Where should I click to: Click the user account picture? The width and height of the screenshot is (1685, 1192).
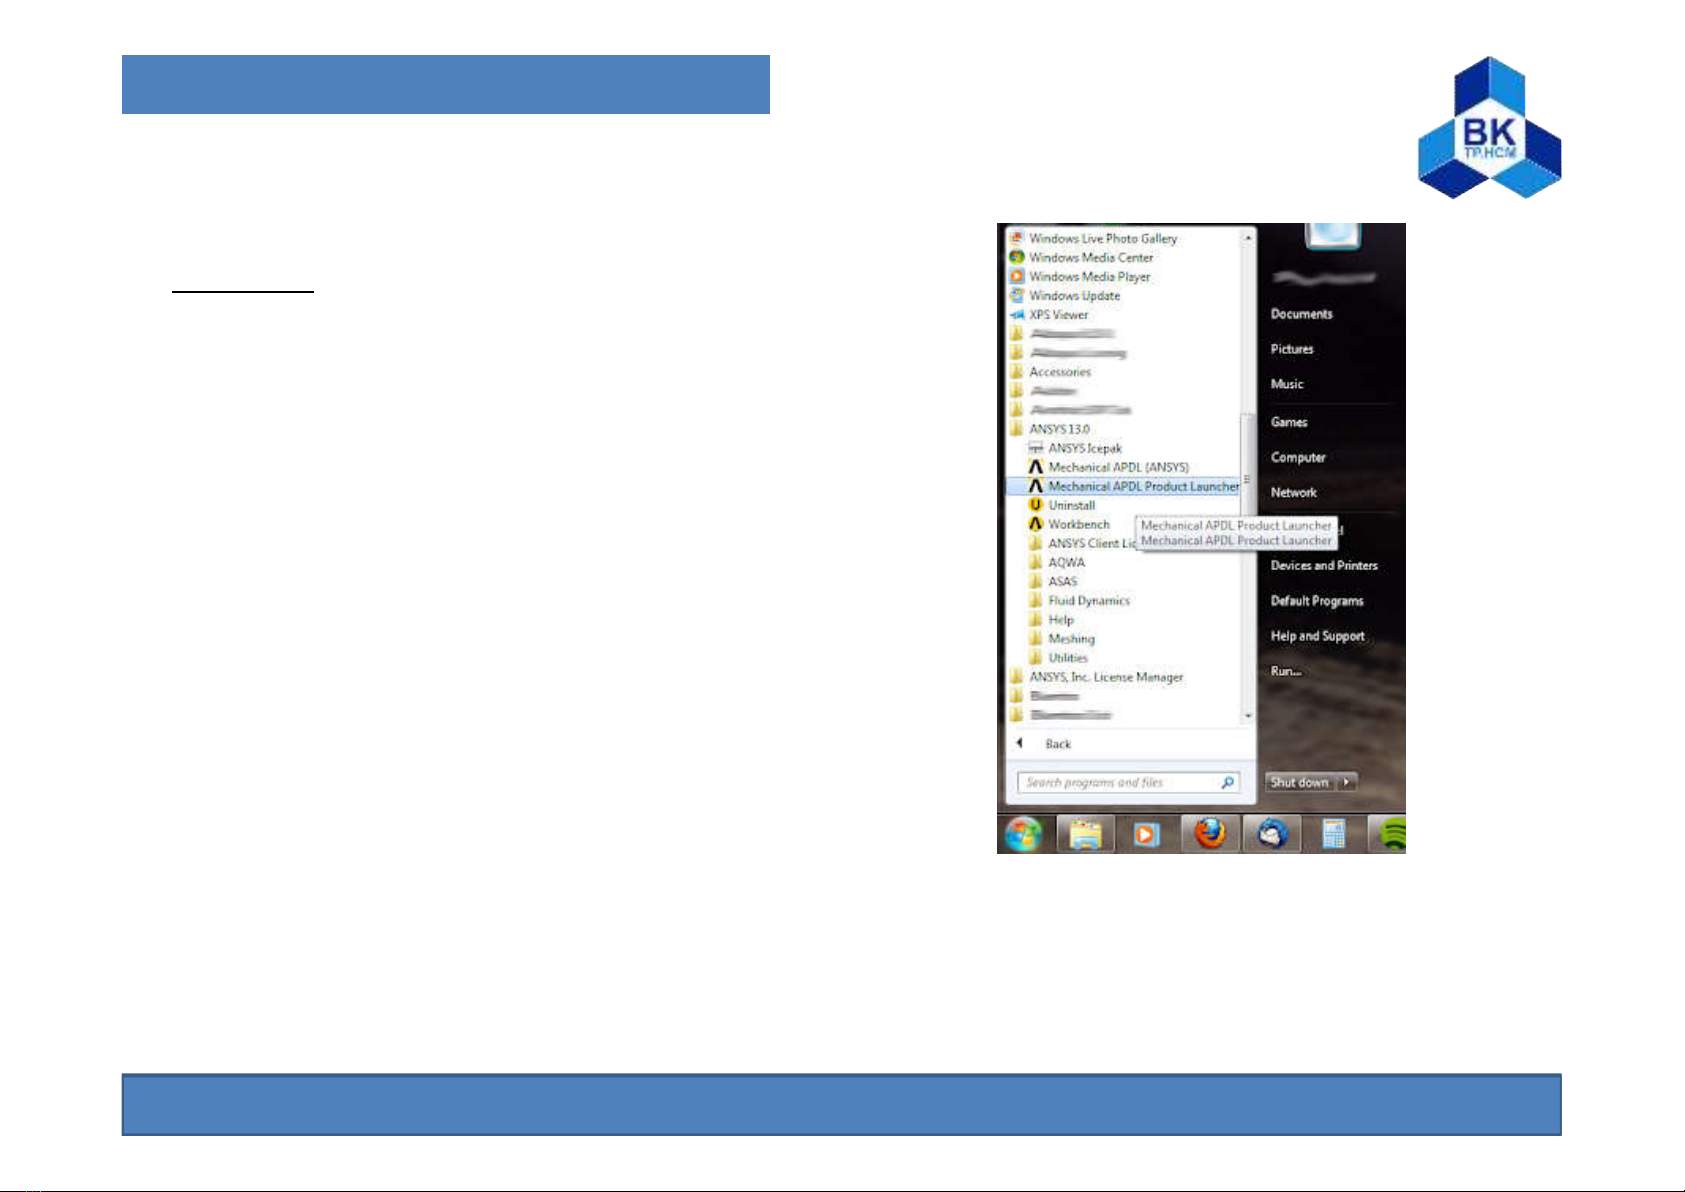coord(1333,235)
